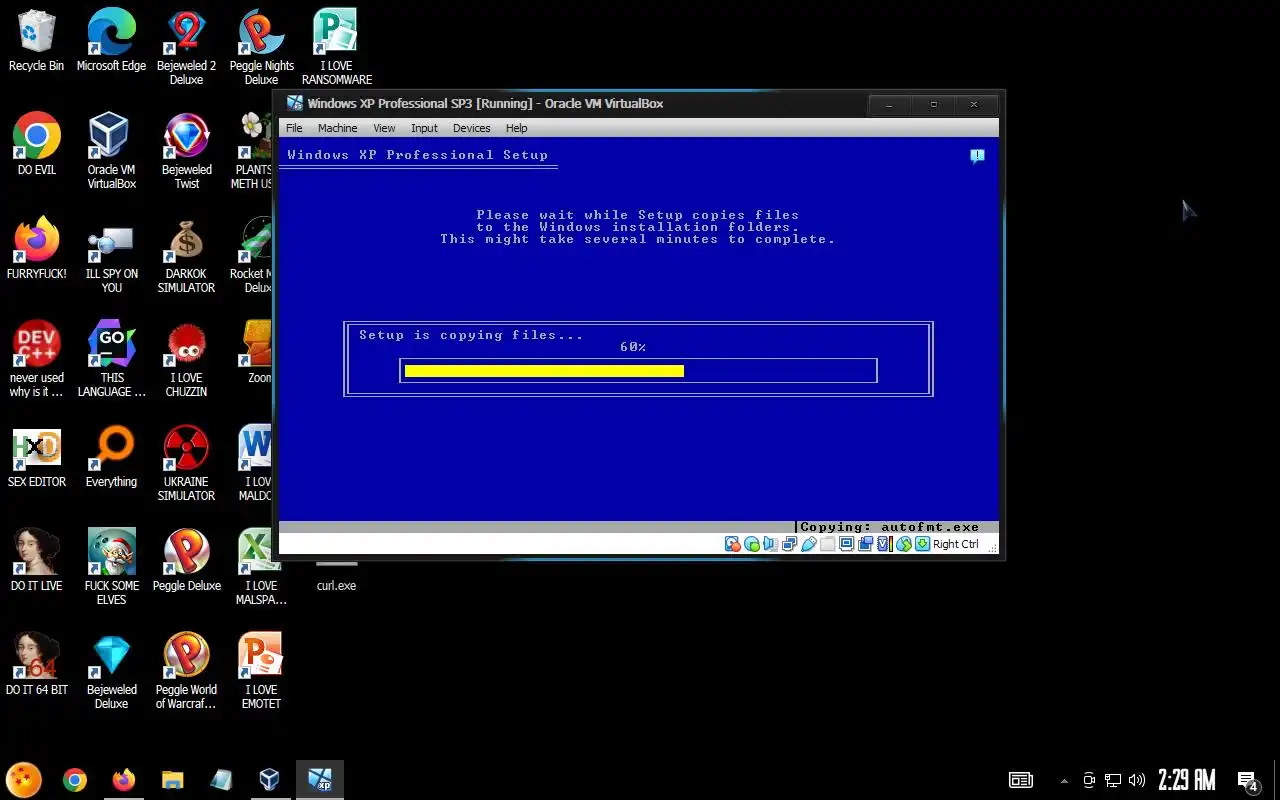Click the 'Right Ctrl' host key label
The width and height of the screenshot is (1280, 800).
coord(956,544)
